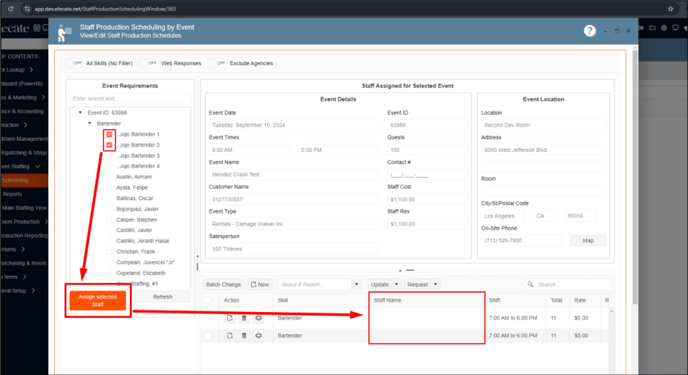
Task: Click the grid search magnifier icon
Action: click(x=530, y=284)
